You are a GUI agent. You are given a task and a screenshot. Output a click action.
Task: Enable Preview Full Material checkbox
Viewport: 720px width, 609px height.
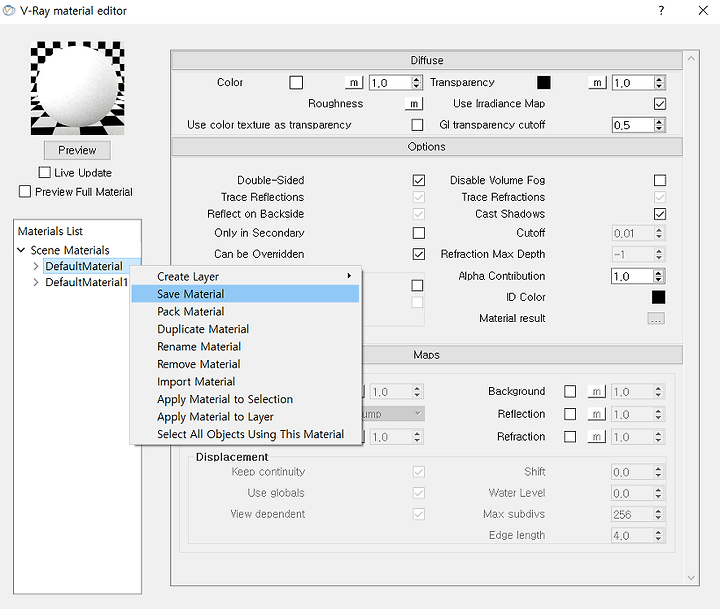point(25,192)
